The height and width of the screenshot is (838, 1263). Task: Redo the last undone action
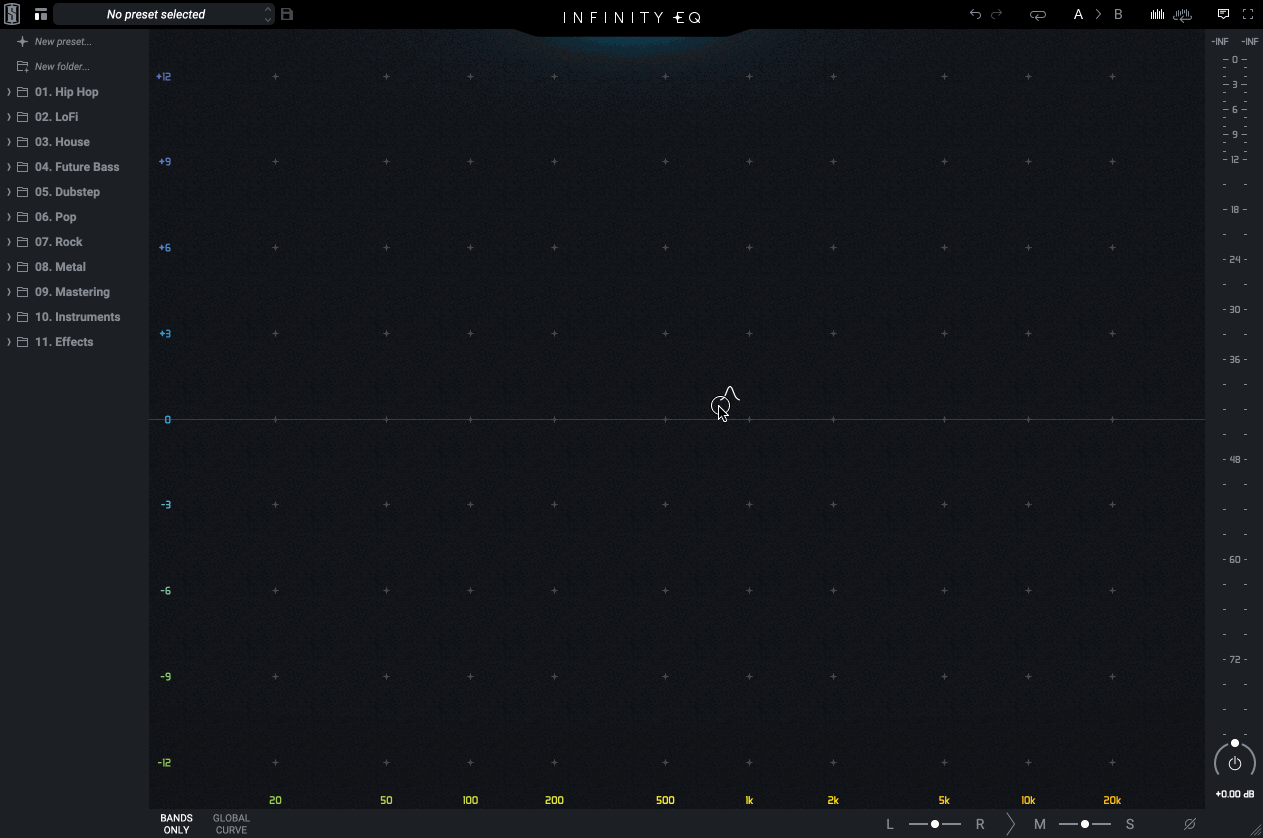click(996, 14)
